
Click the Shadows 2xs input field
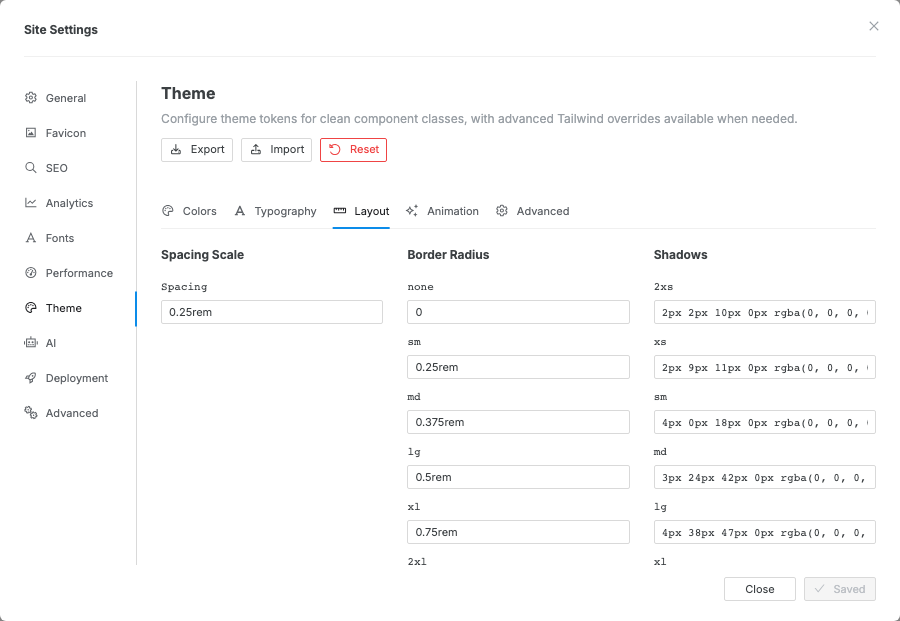(765, 312)
